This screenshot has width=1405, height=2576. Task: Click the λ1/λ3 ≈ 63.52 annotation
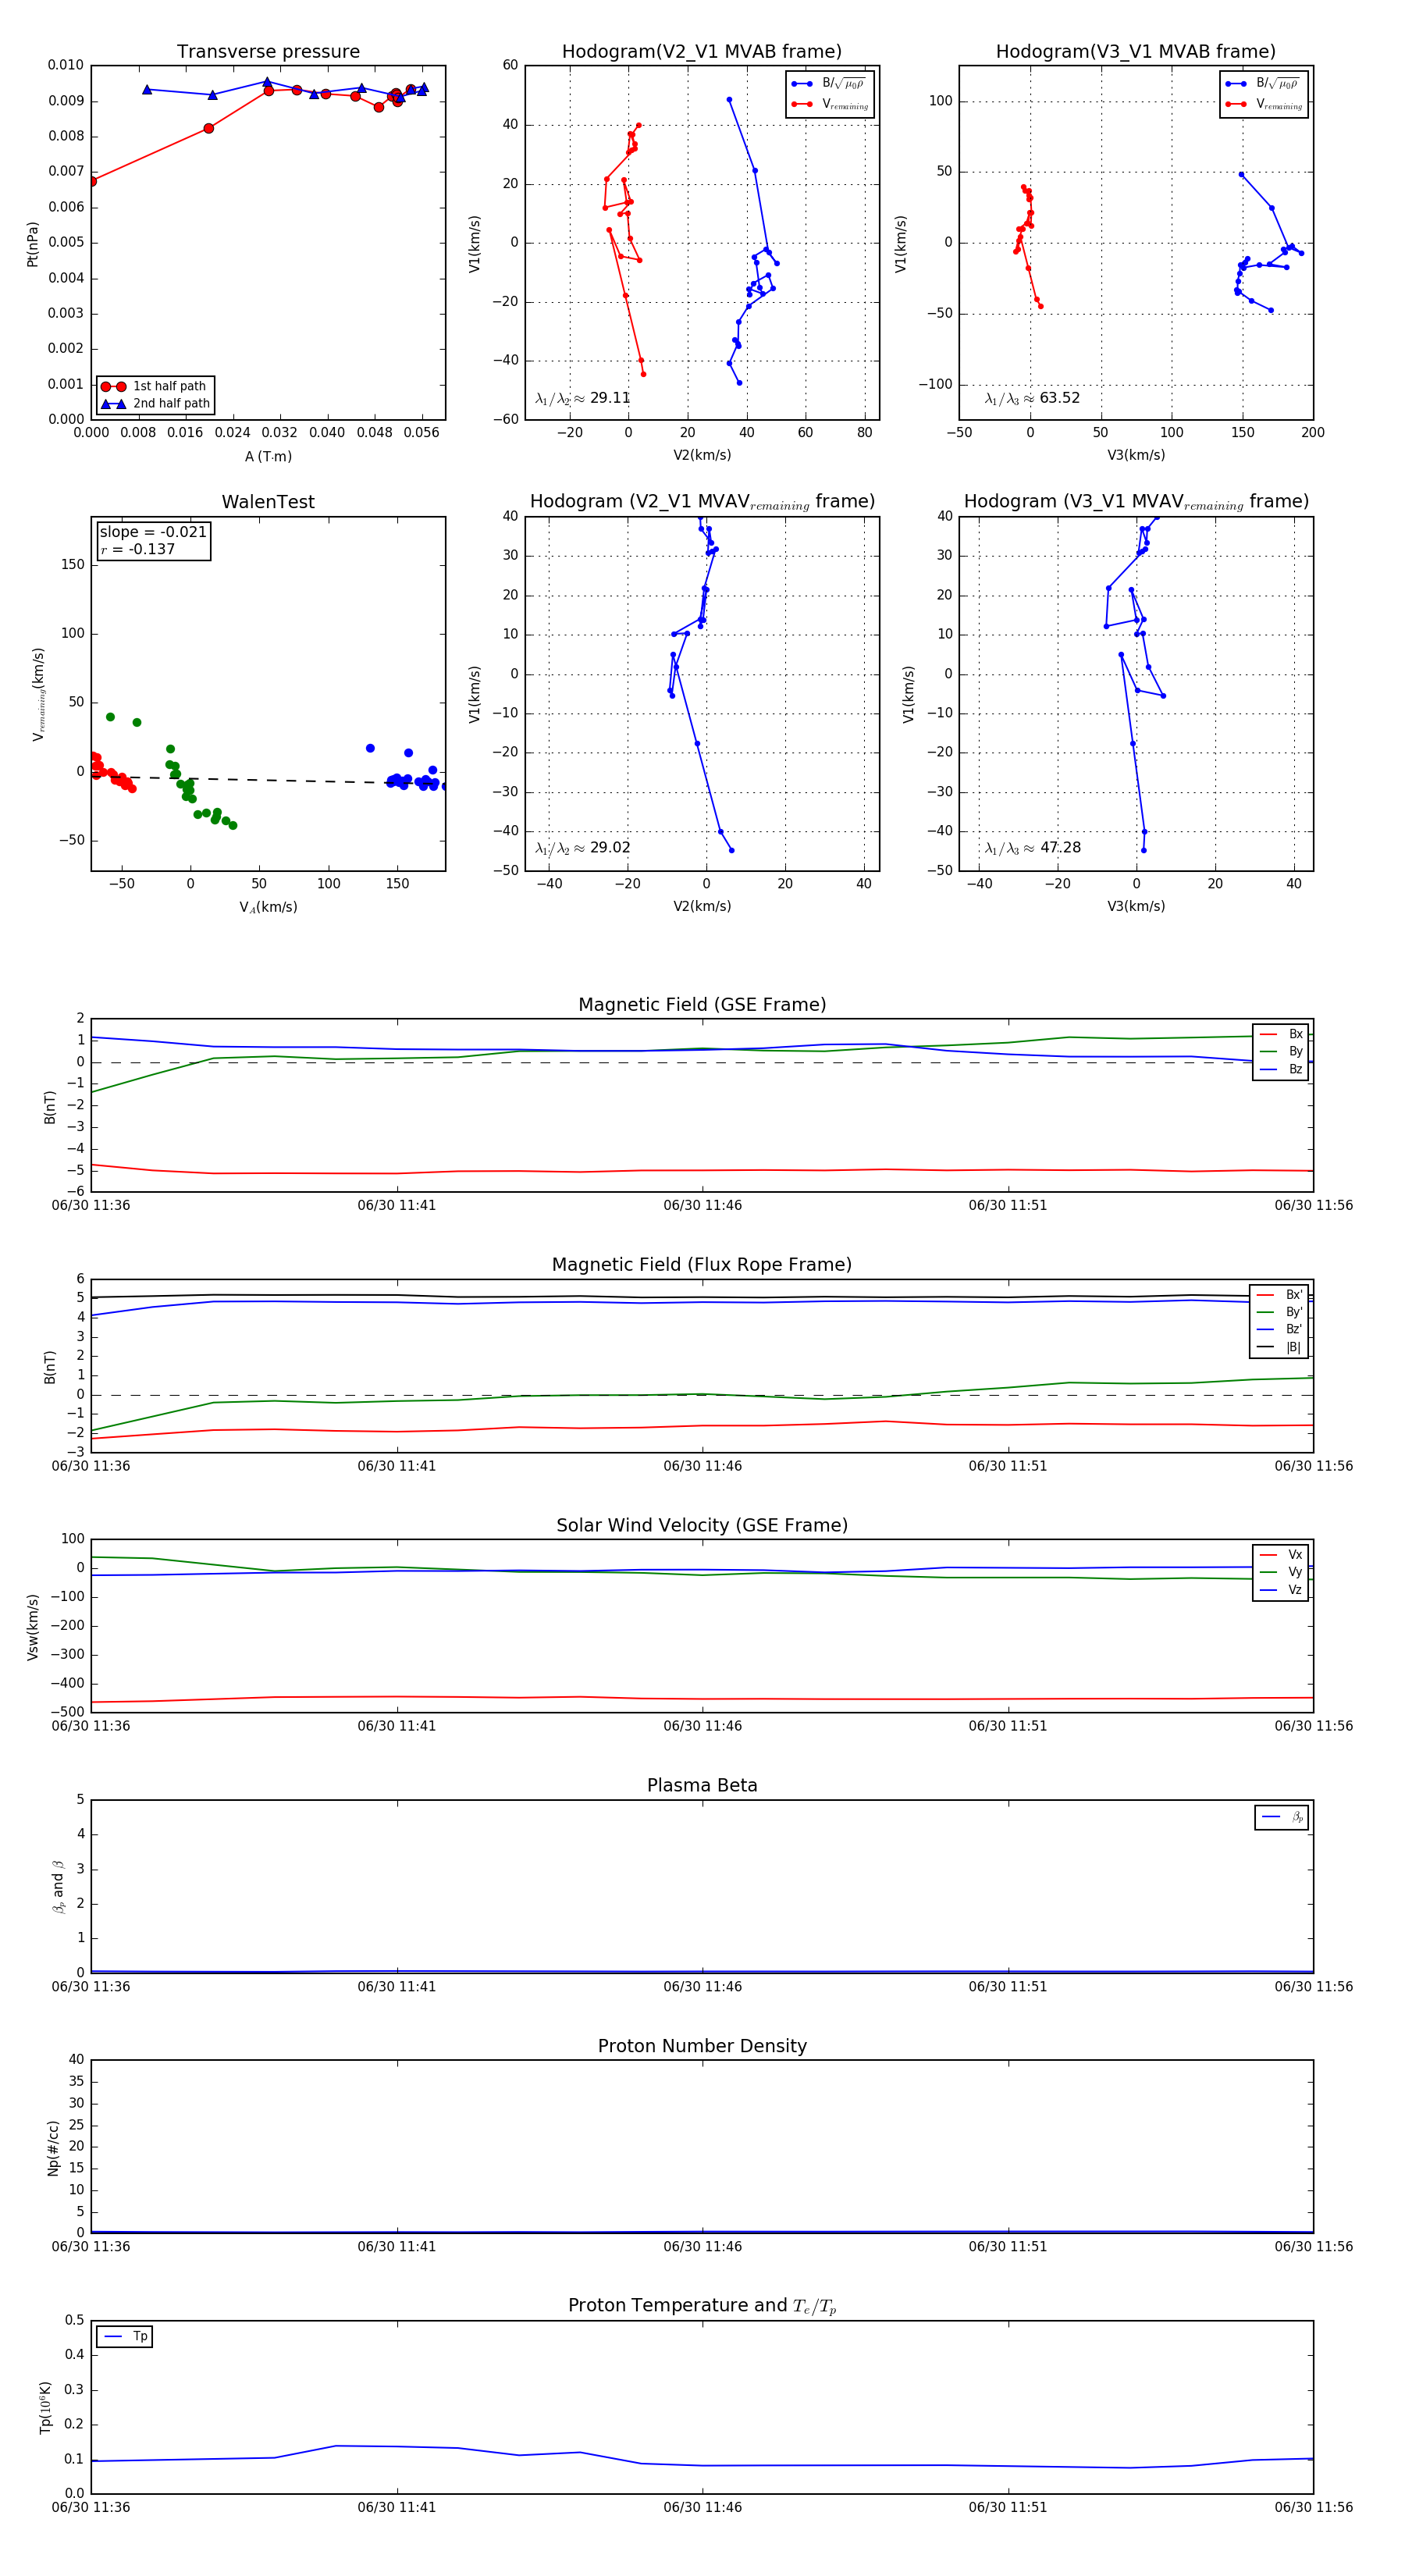point(1032,398)
